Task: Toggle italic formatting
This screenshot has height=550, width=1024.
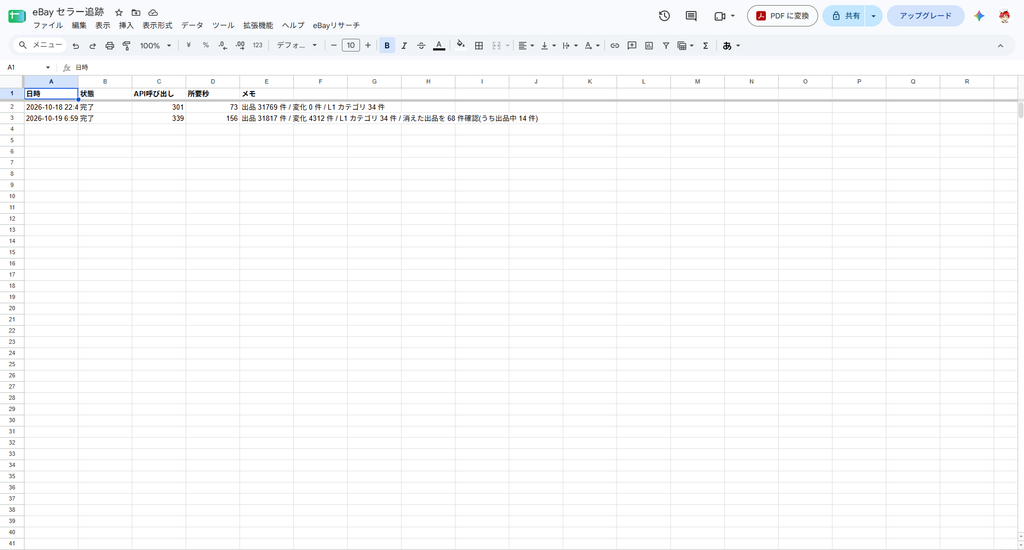Action: (404, 46)
